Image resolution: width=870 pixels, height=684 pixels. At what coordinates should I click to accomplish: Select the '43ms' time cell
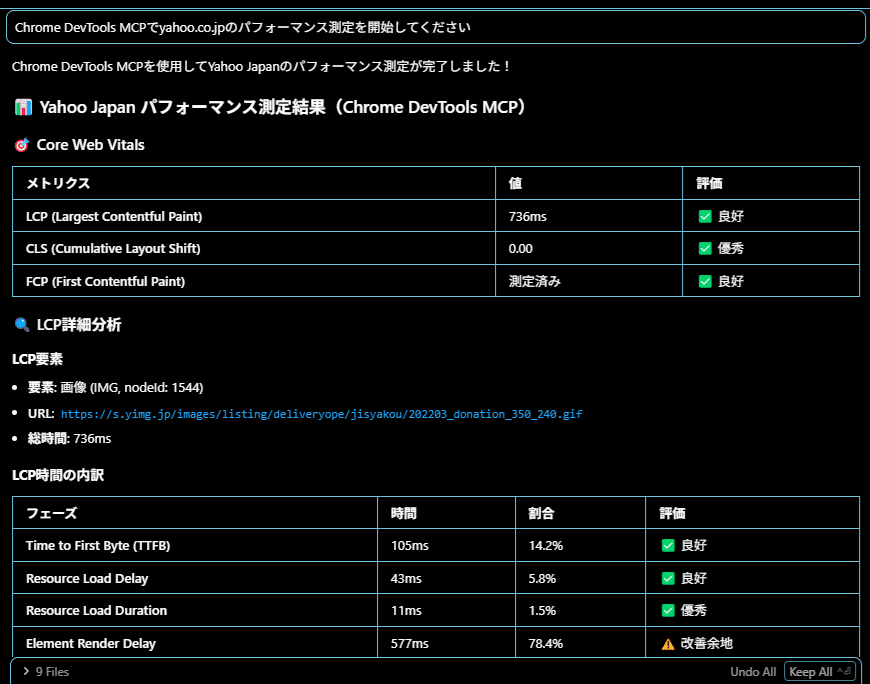[x=446, y=578]
